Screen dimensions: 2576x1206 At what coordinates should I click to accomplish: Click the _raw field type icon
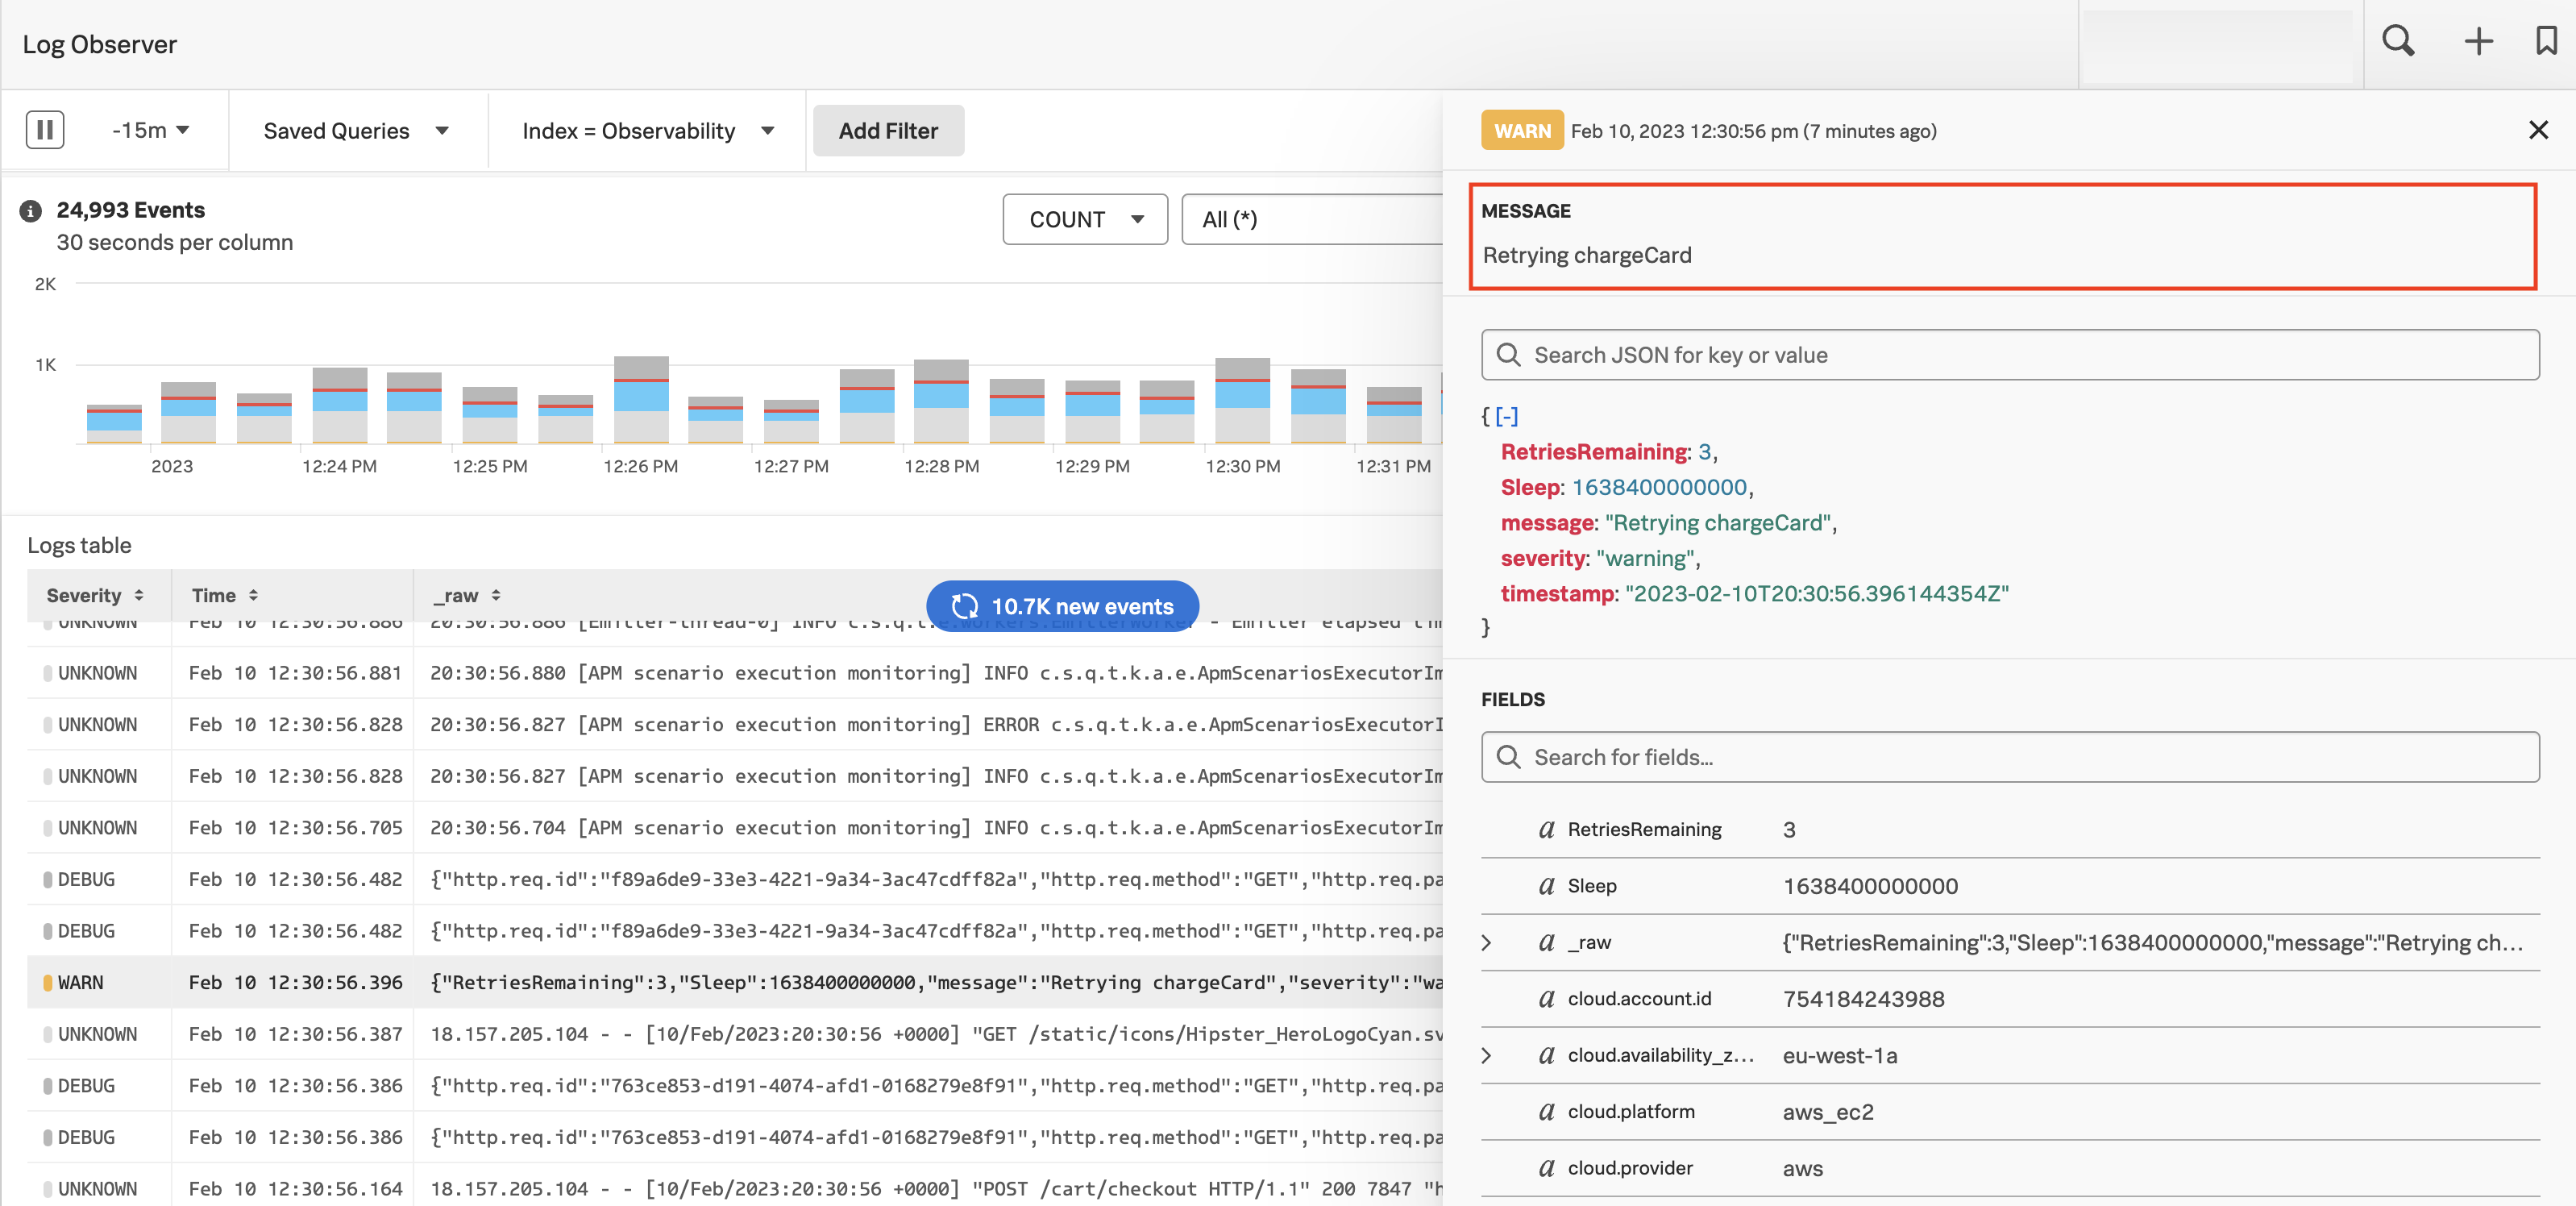point(1546,942)
